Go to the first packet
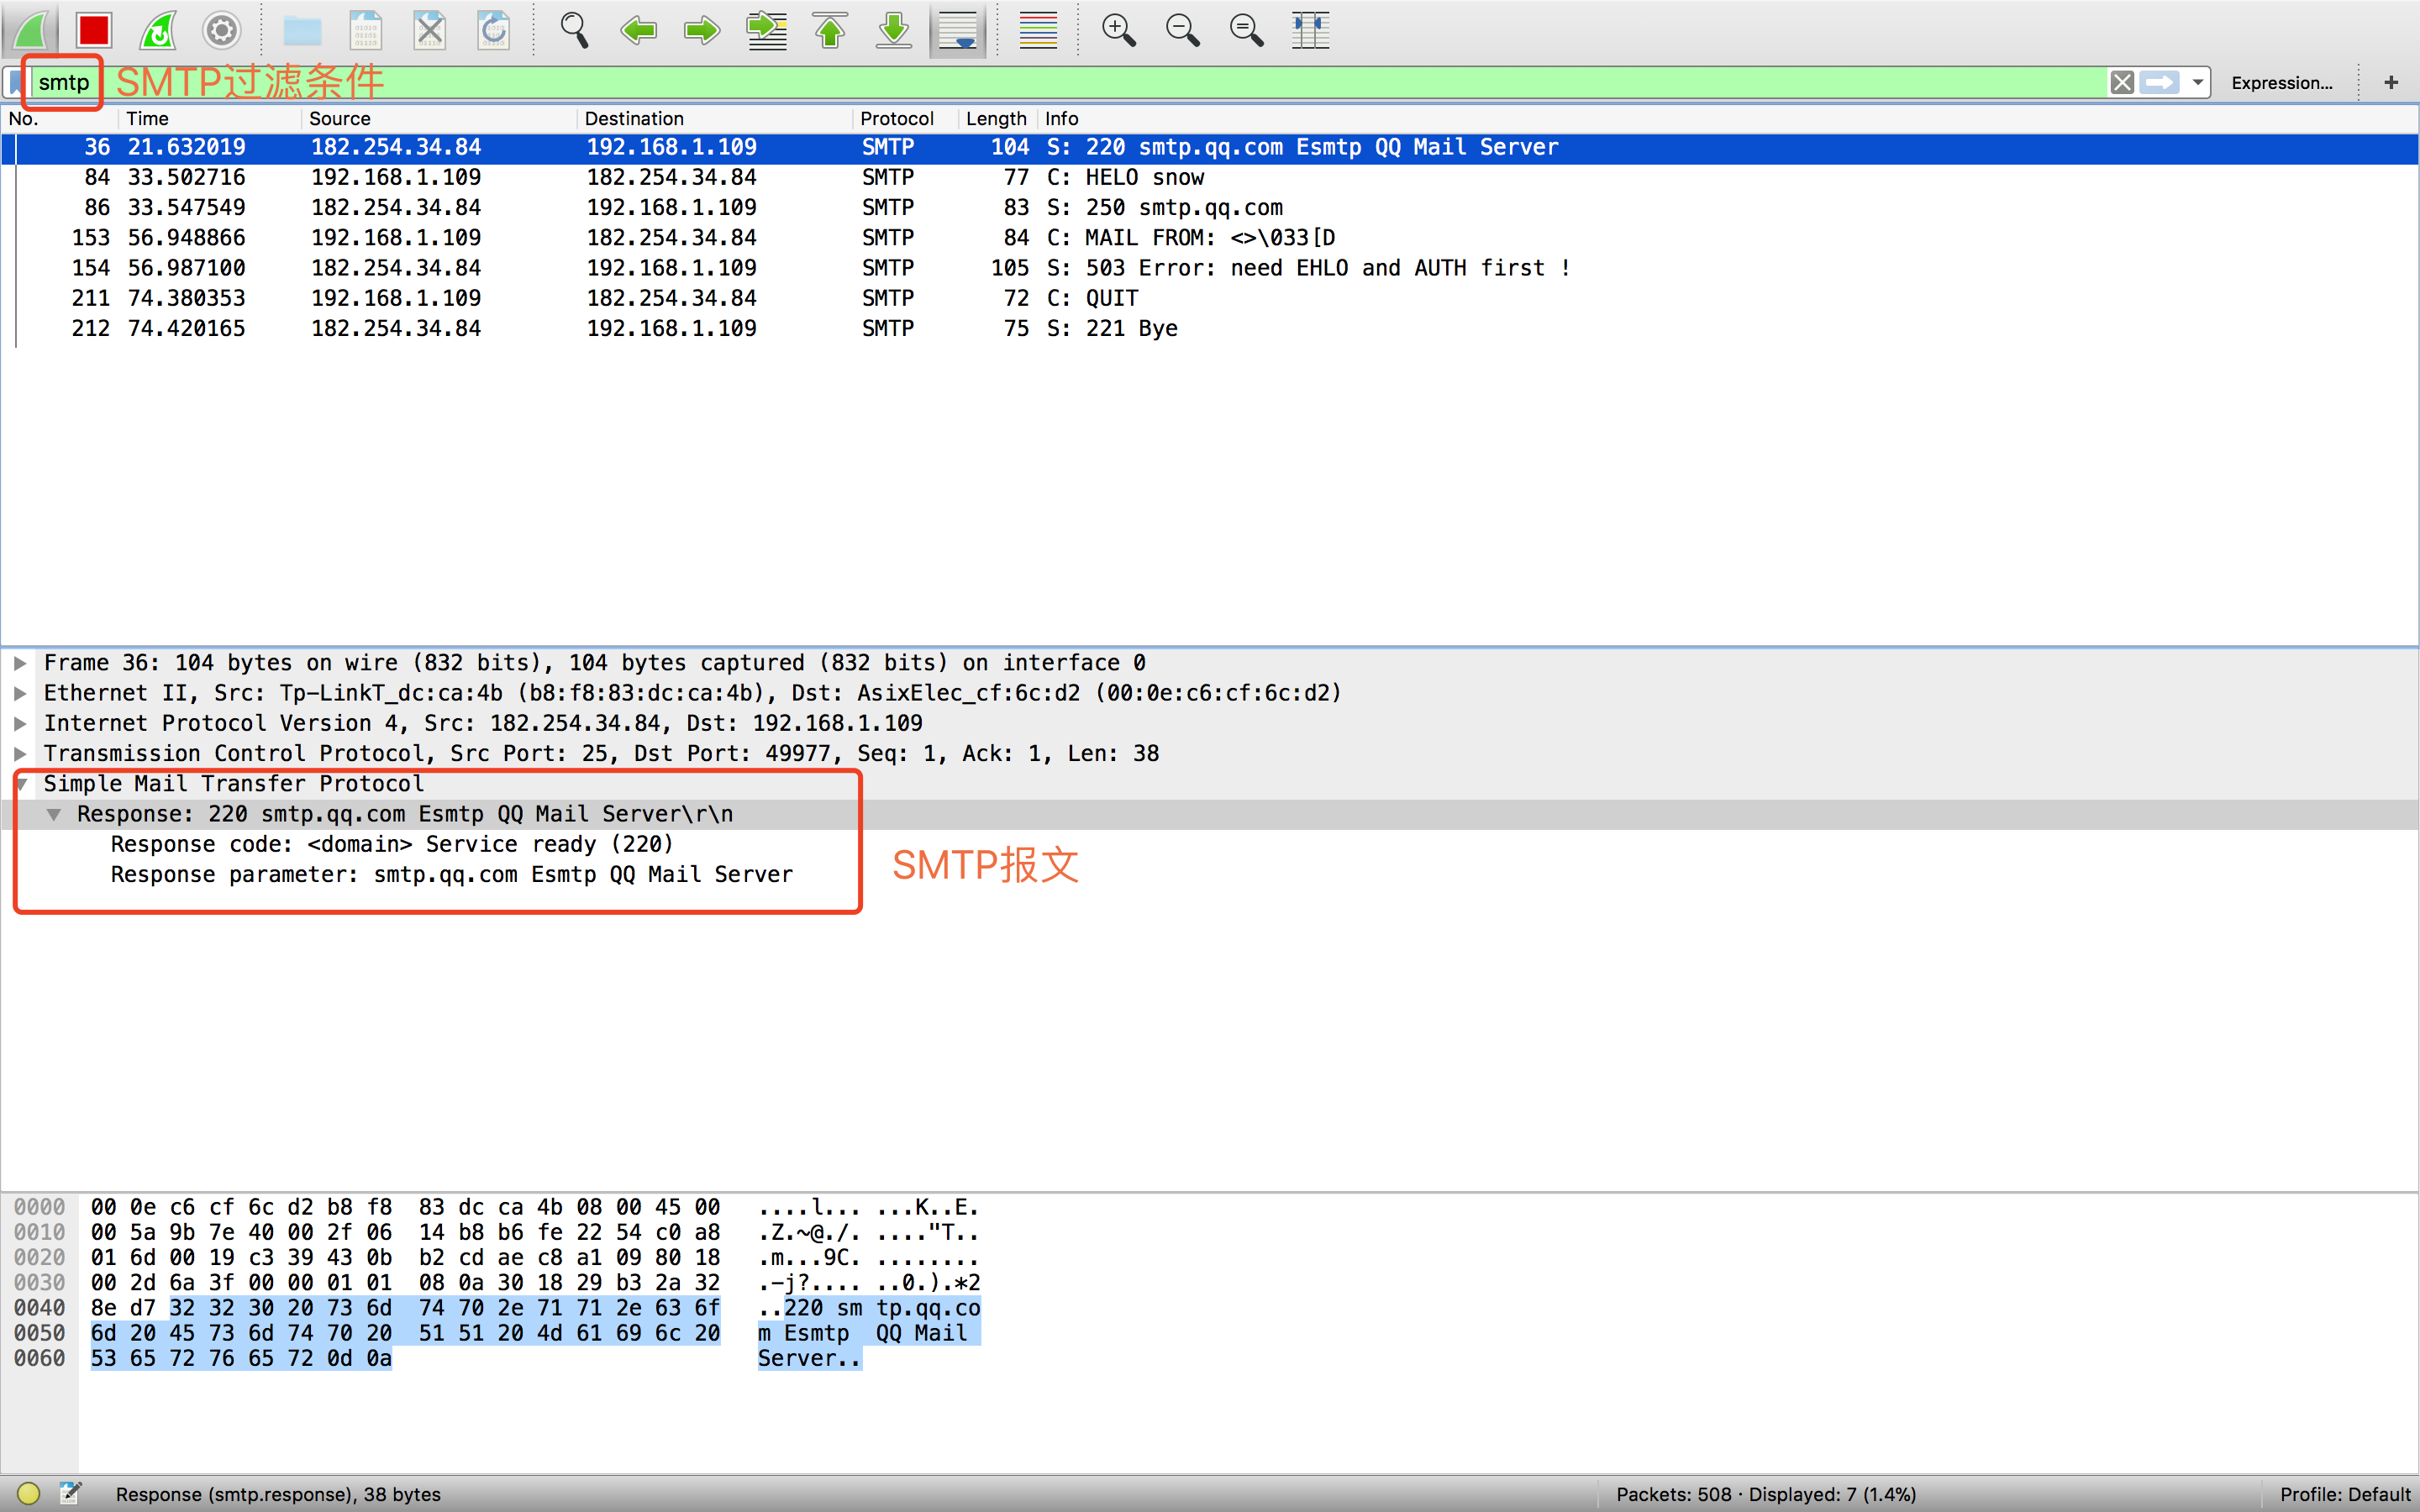 pos(830,31)
